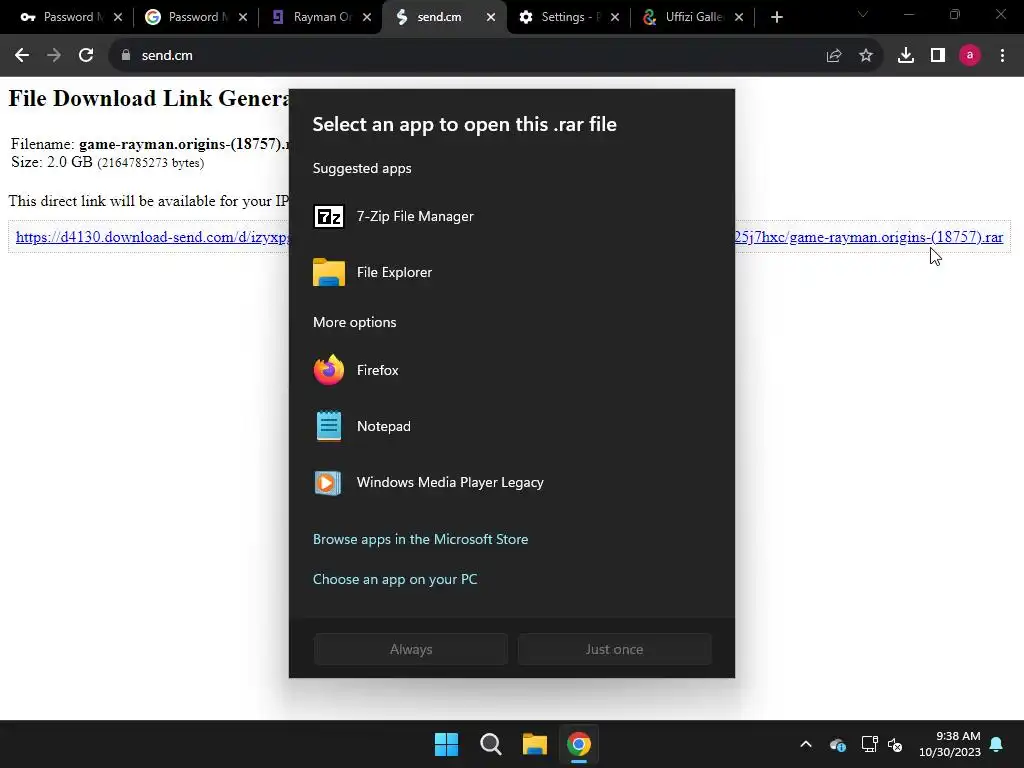Select Notepad to open the .rar
Viewport: 1024px width, 768px height.
(x=511, y=426)
